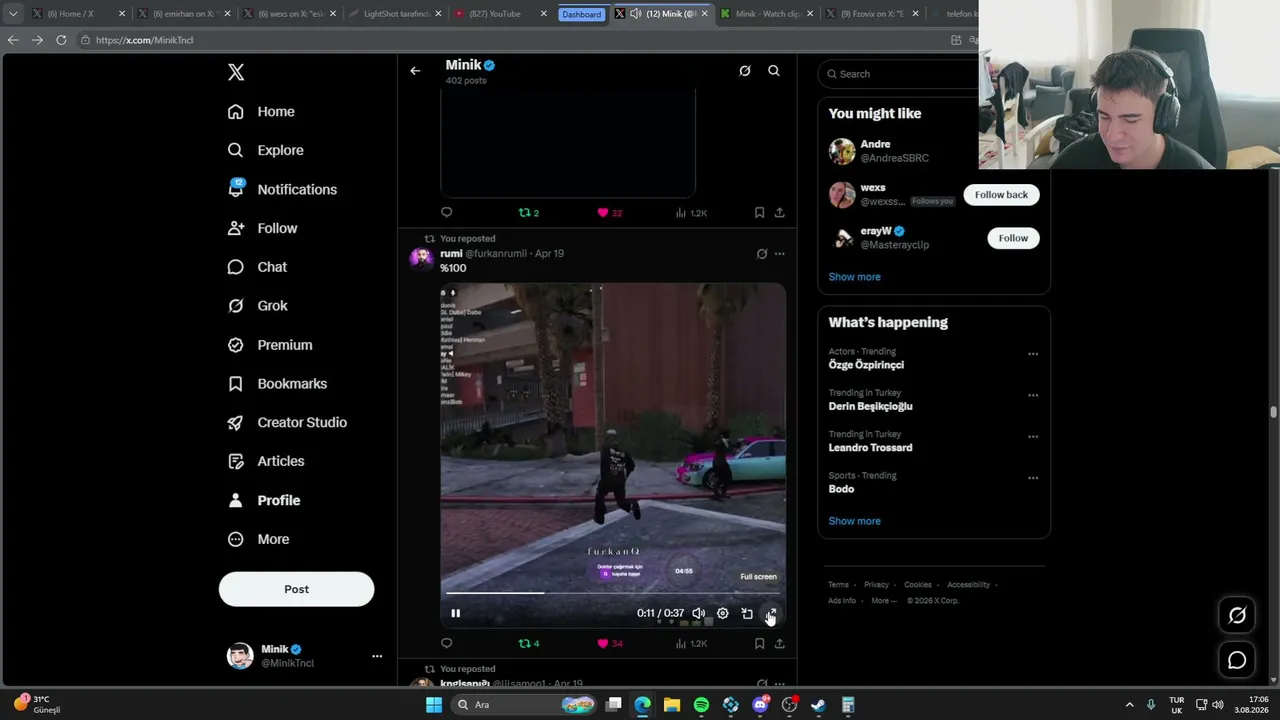Enter full screen on the video
1280x720 pixels.
coord(771,614)
